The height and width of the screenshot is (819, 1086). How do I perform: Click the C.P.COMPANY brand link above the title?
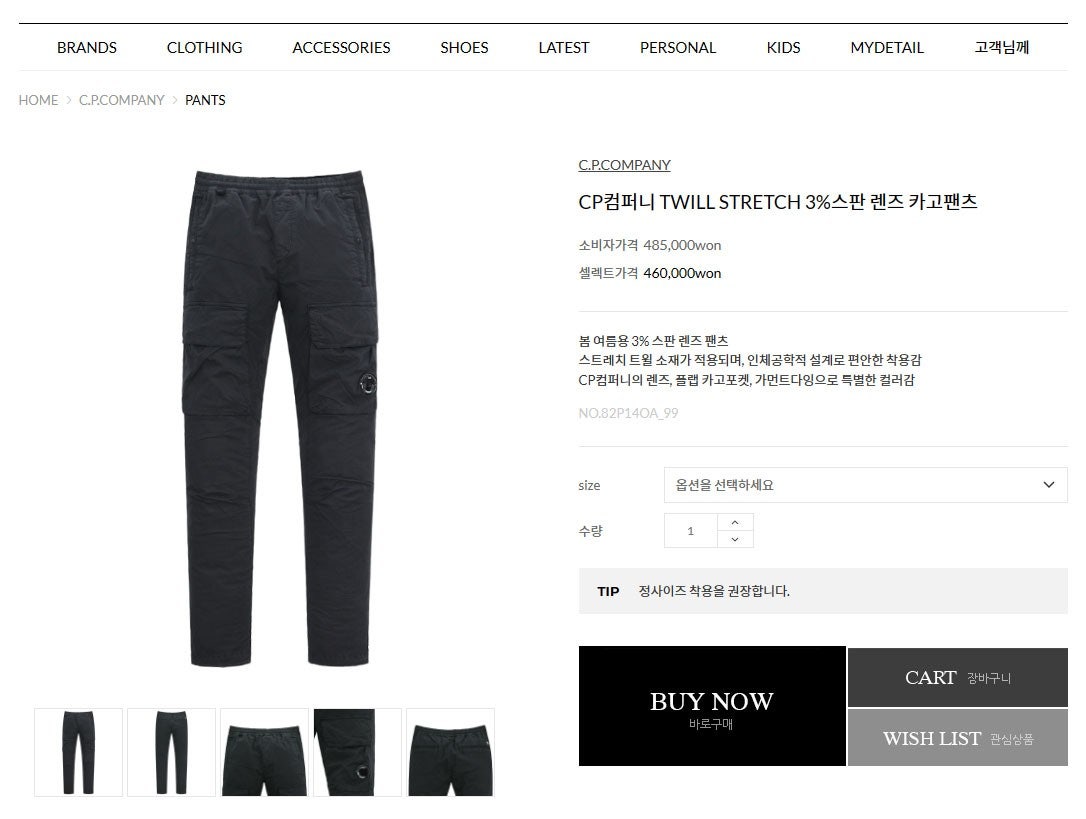pos(625,165)
